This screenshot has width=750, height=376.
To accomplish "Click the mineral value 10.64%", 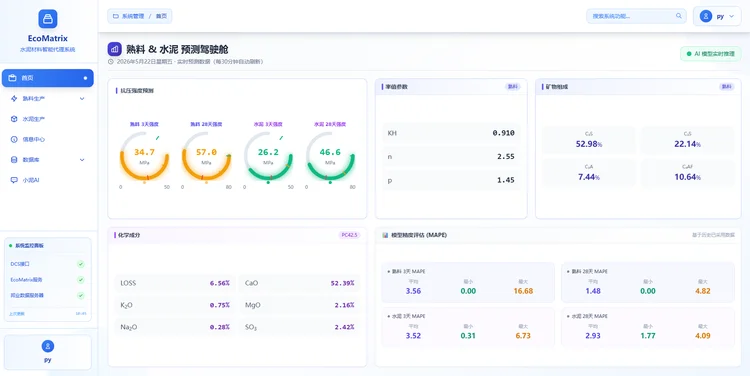I will (687, 177).
